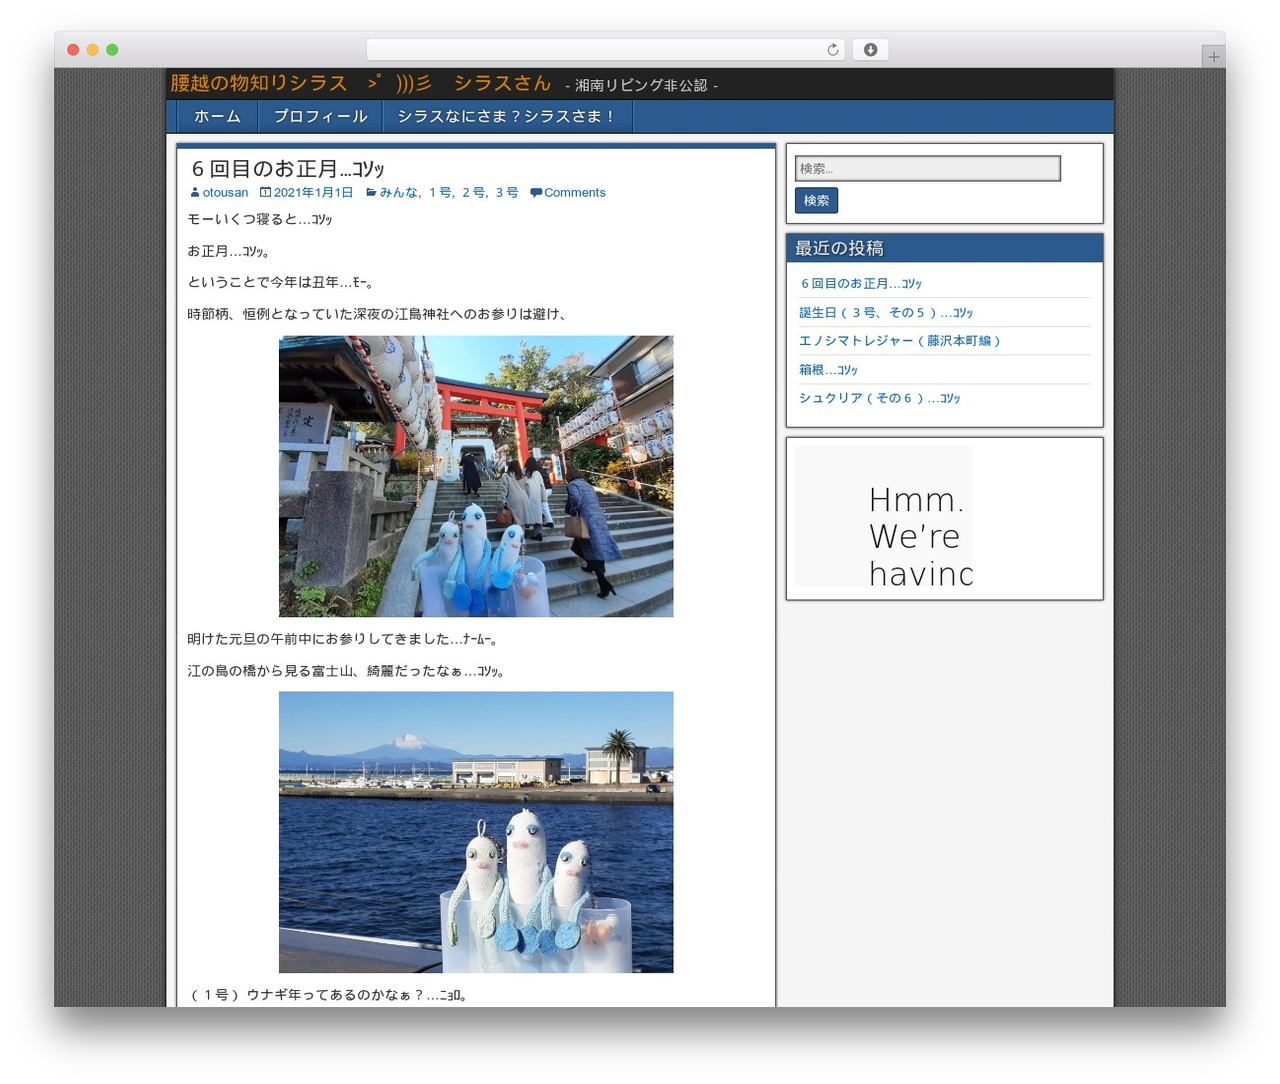Screen dimensions: 1280x1084
Task: Open a new tab with the plus button
Action: pyautogui.click(x=1213, y=57)
